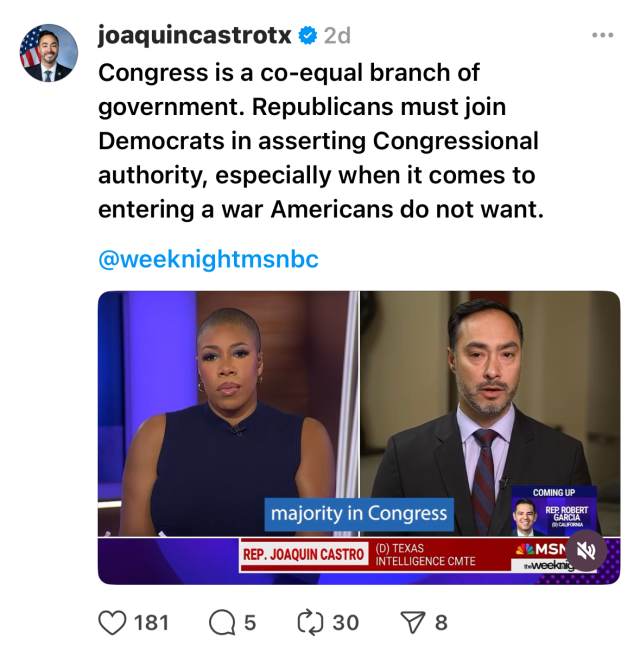The width and height of the screenshot is (640, 658).
Task: Click the blue verified badge
Action: (308, 36)
